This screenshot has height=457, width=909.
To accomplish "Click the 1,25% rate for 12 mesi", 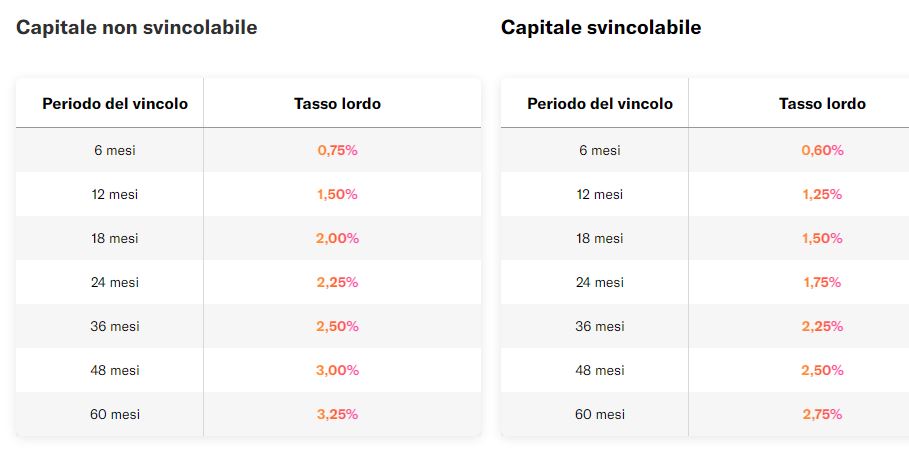I will pyautogui.click(x=822, y=194).
